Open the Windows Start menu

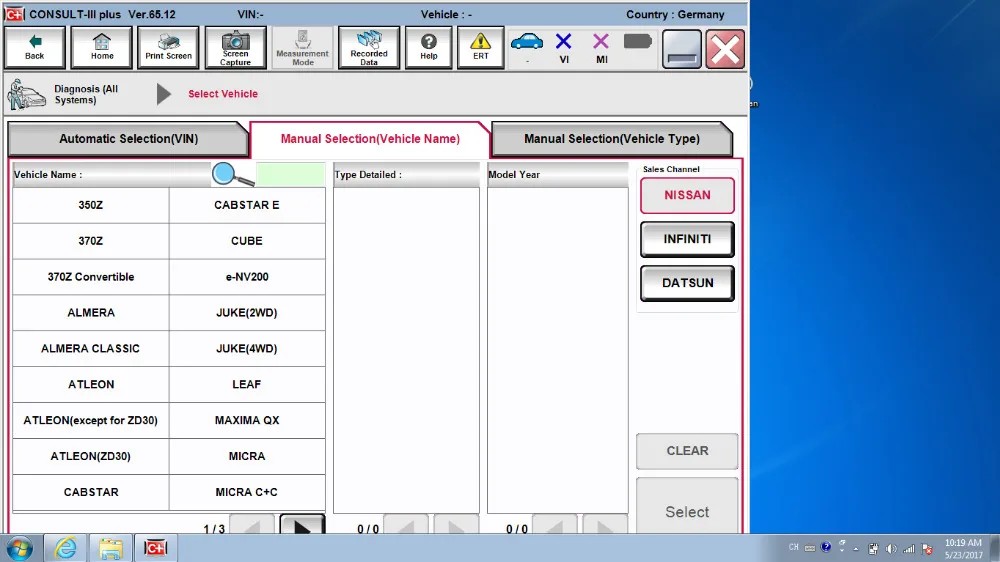(19, 548)
